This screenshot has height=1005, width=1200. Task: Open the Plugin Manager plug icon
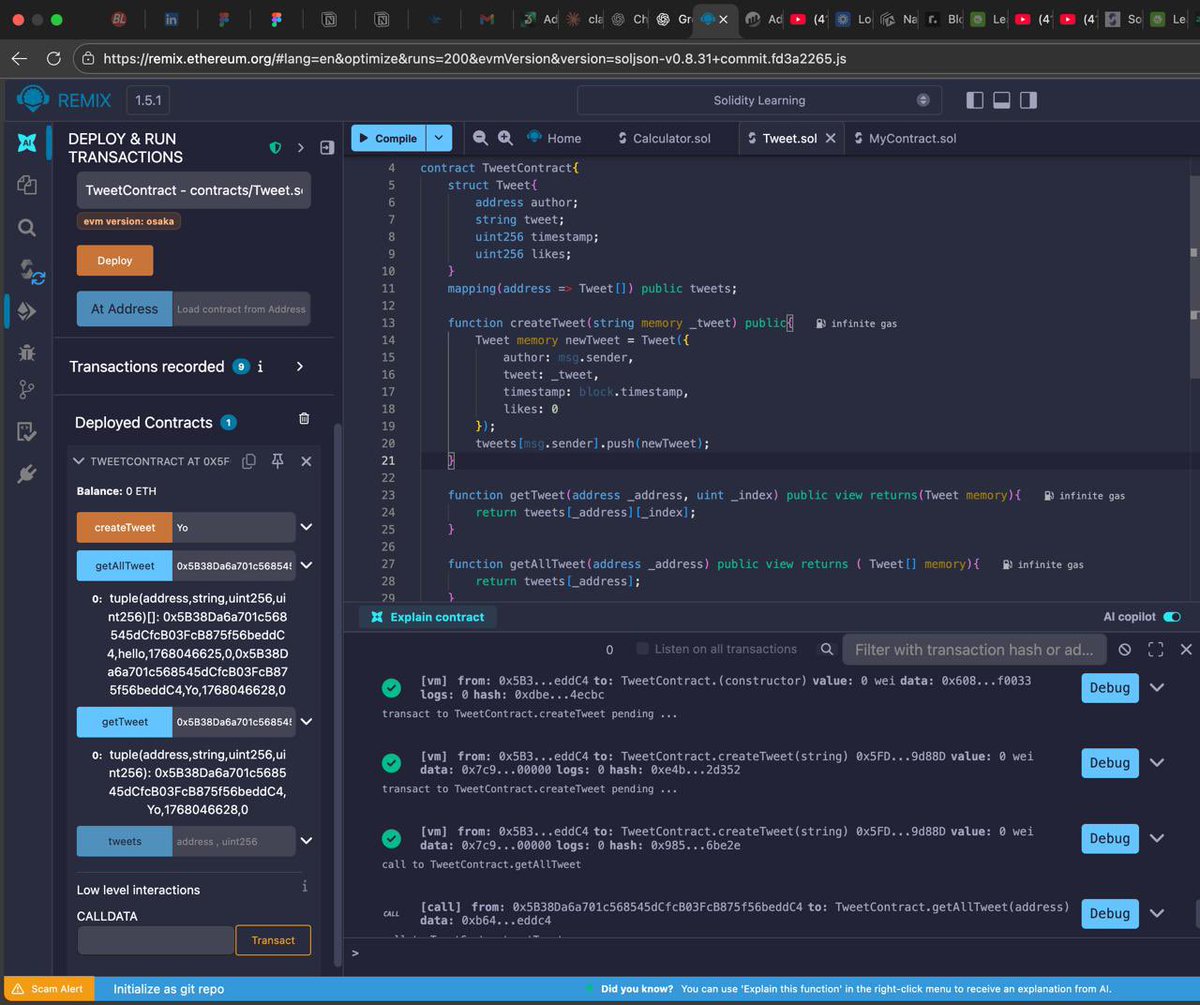pos(27,474)
